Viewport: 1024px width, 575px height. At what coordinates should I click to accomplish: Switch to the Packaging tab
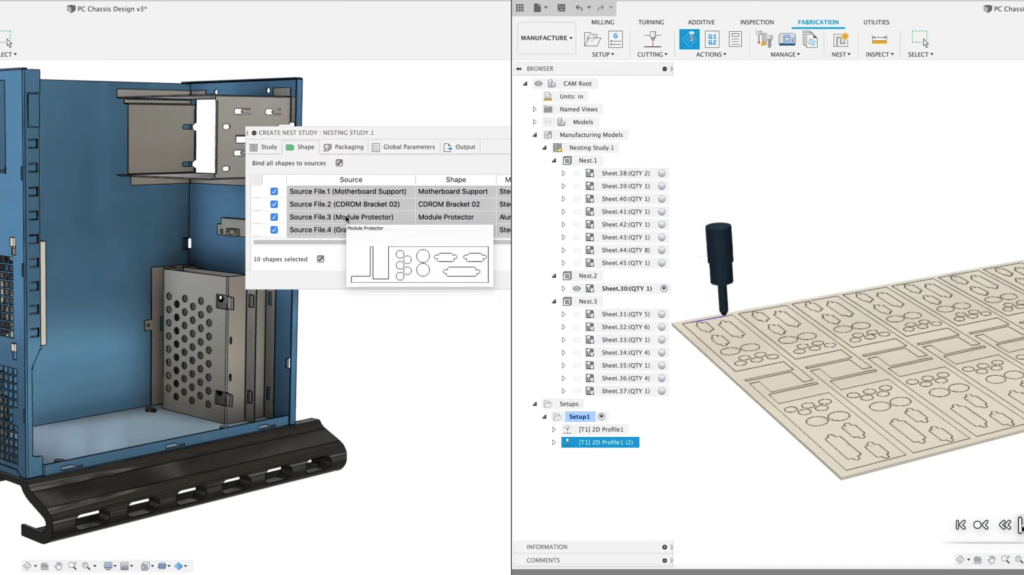(x=342, y=147)
